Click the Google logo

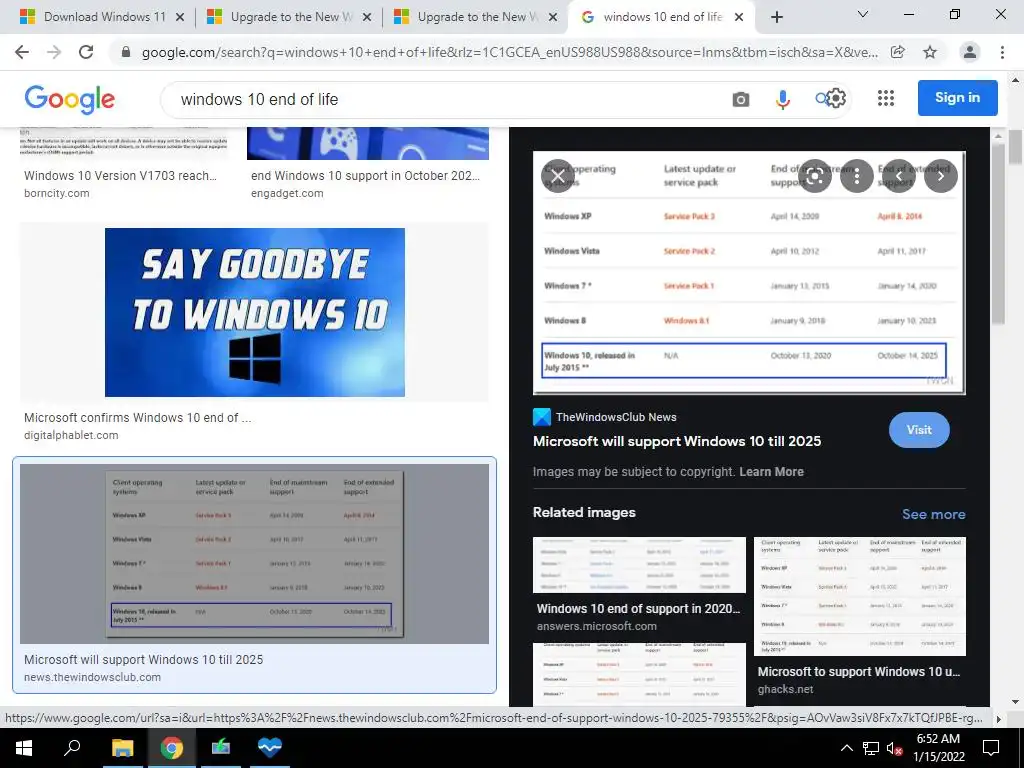click(x=69, y=99)
